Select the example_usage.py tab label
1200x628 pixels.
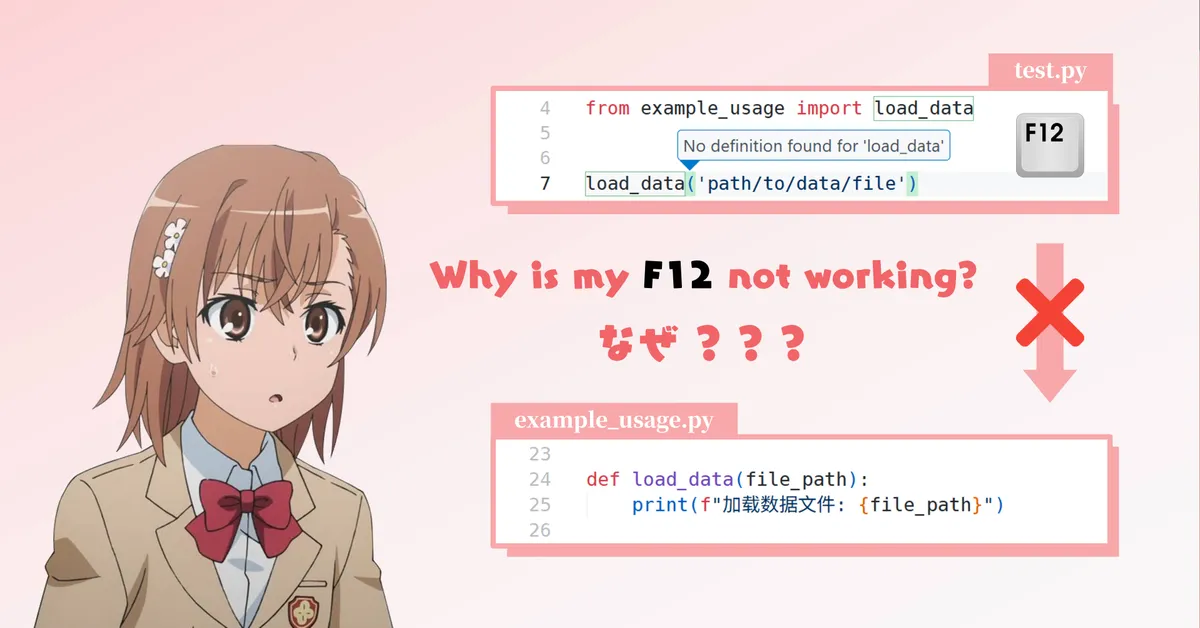click(614, 420)
